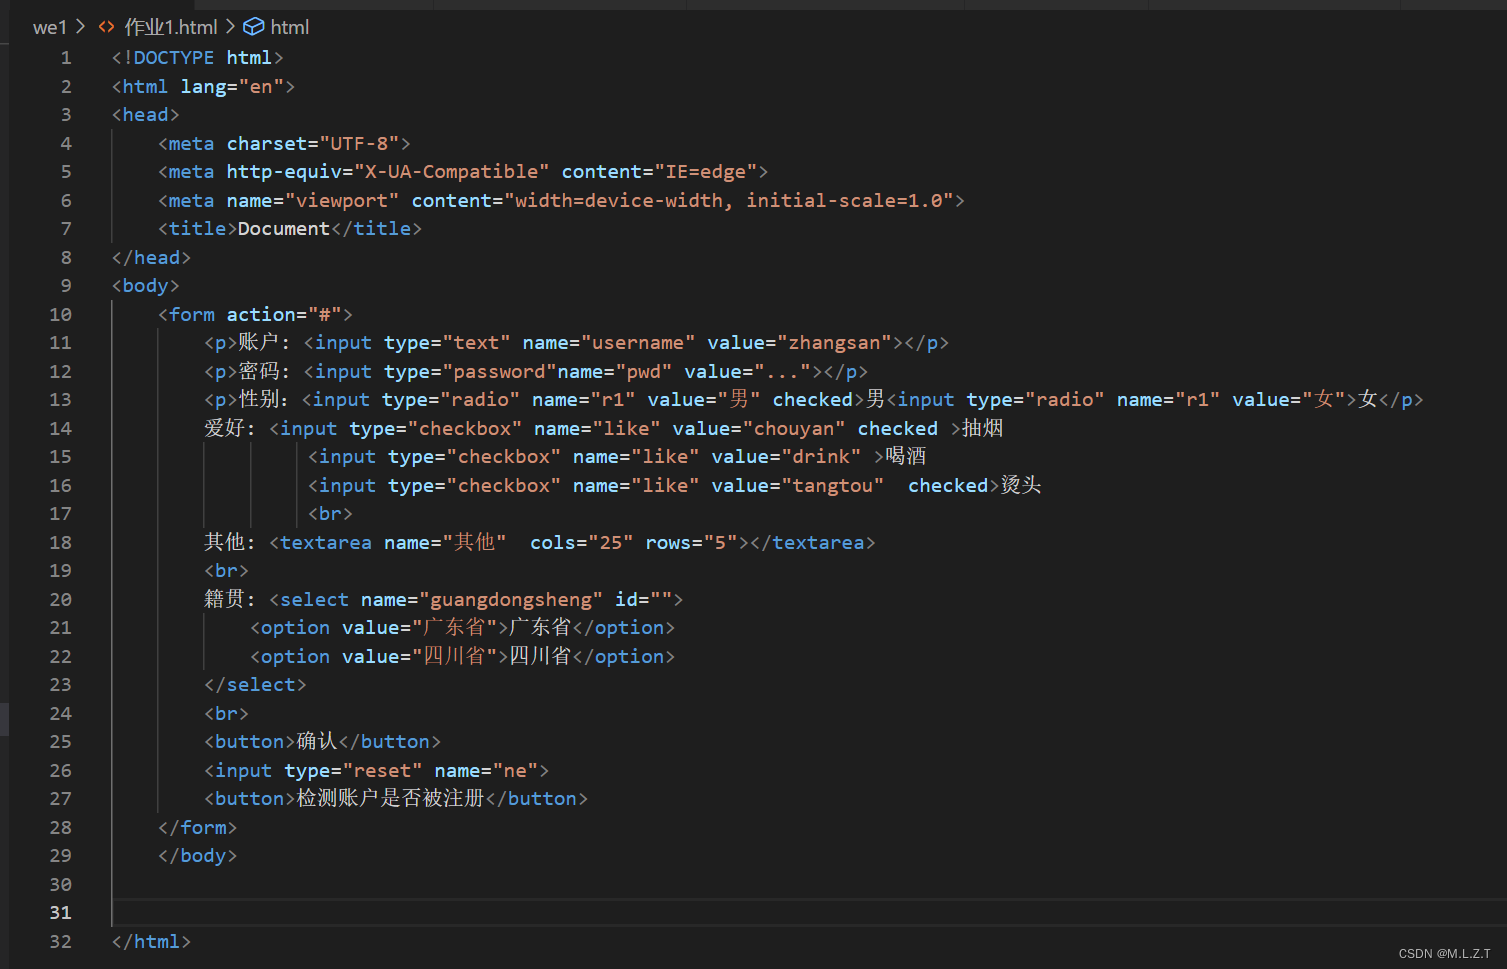Expand the chevron after 'we1' breadcrumb
Viewport: 1507px width, 969px height.
(81, 27)
